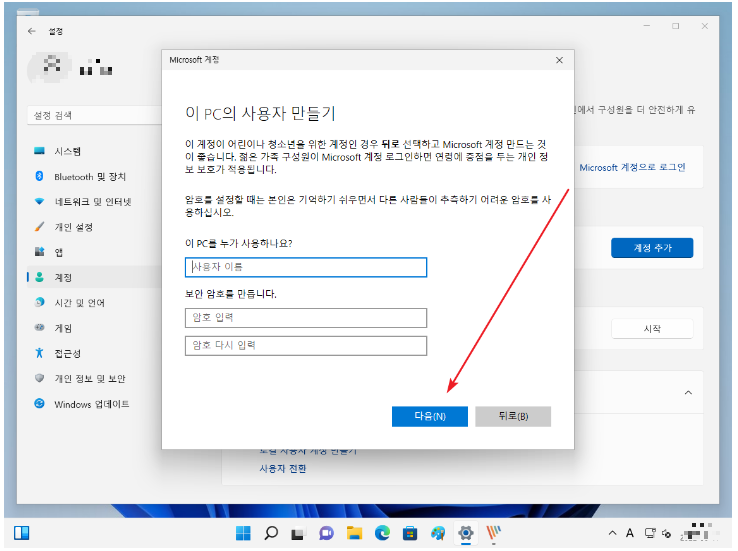Click the 암호 다시 입력 field
This screenshot has height=551, width=738.
click(x=306, y=345)
